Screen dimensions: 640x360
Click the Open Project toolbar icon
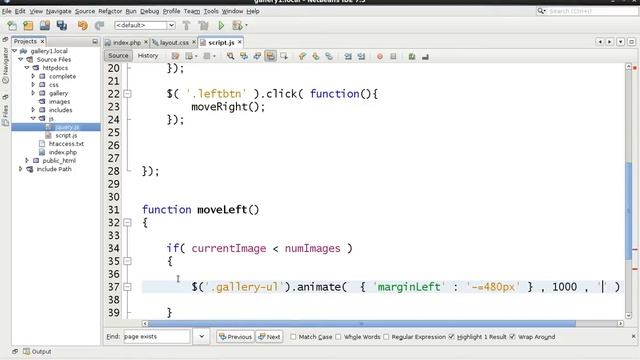(x=45, y=25)
